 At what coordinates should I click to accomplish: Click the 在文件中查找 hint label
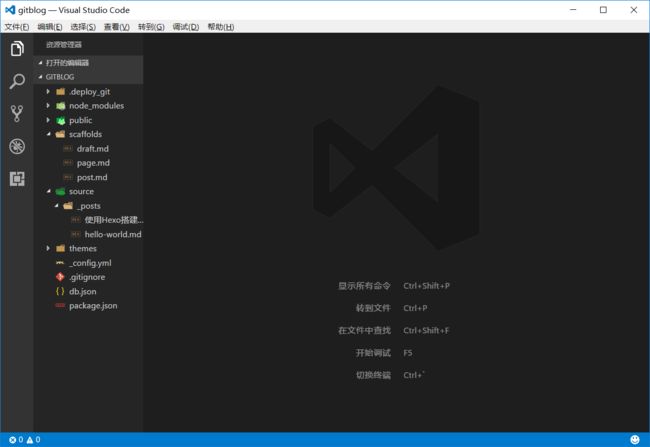[364, 330]
